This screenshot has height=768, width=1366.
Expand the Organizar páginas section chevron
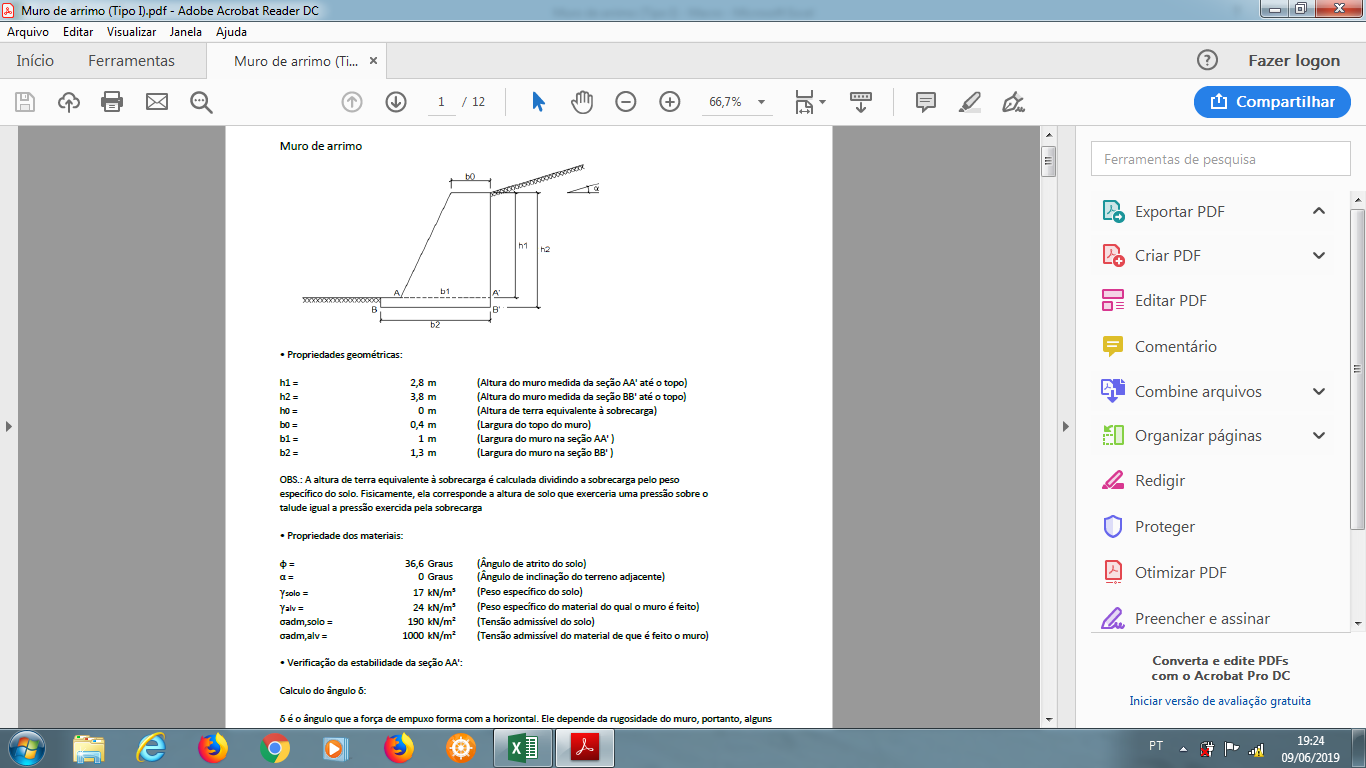(x=1319, y=436)
